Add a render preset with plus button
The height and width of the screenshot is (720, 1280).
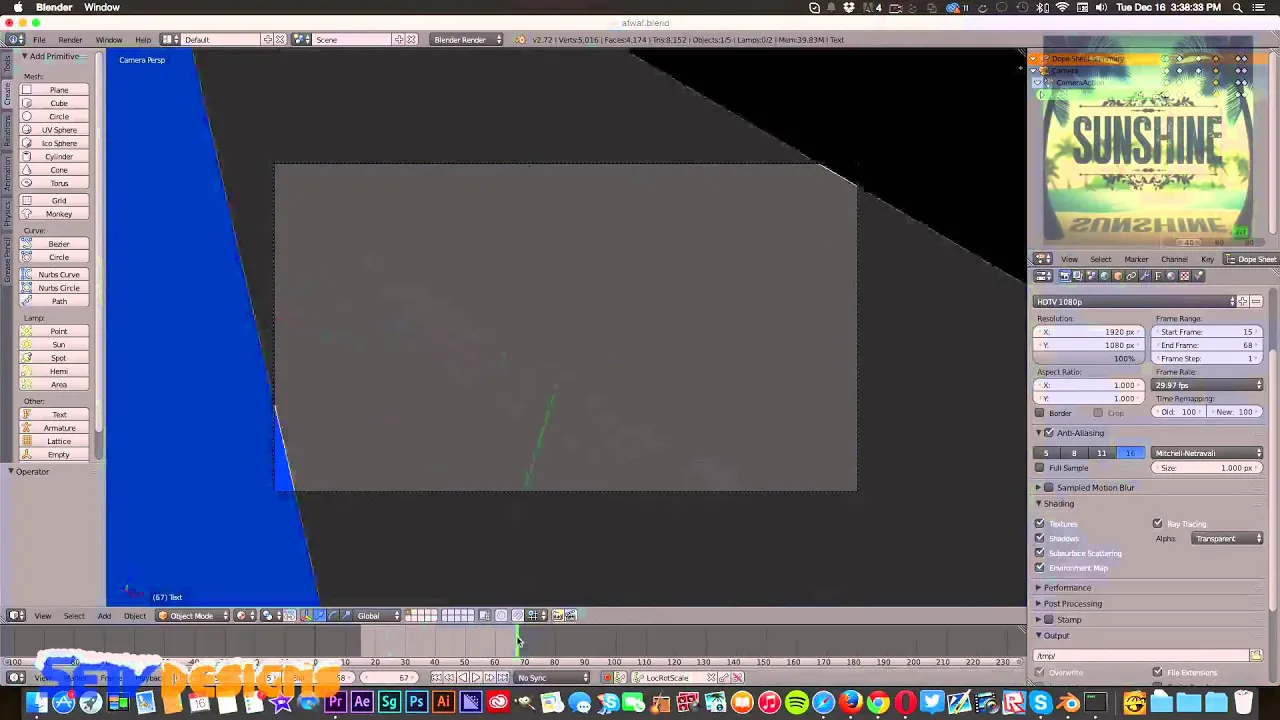click(1243, 302)
